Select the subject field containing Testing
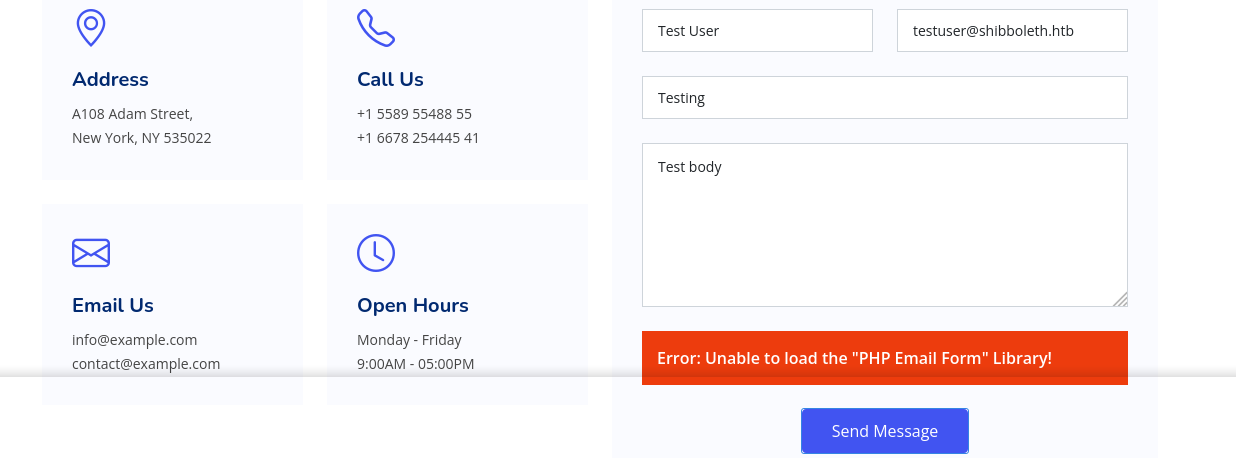Image resolution: width=1236 pixels, height=458 pixels. pos(884,98)
